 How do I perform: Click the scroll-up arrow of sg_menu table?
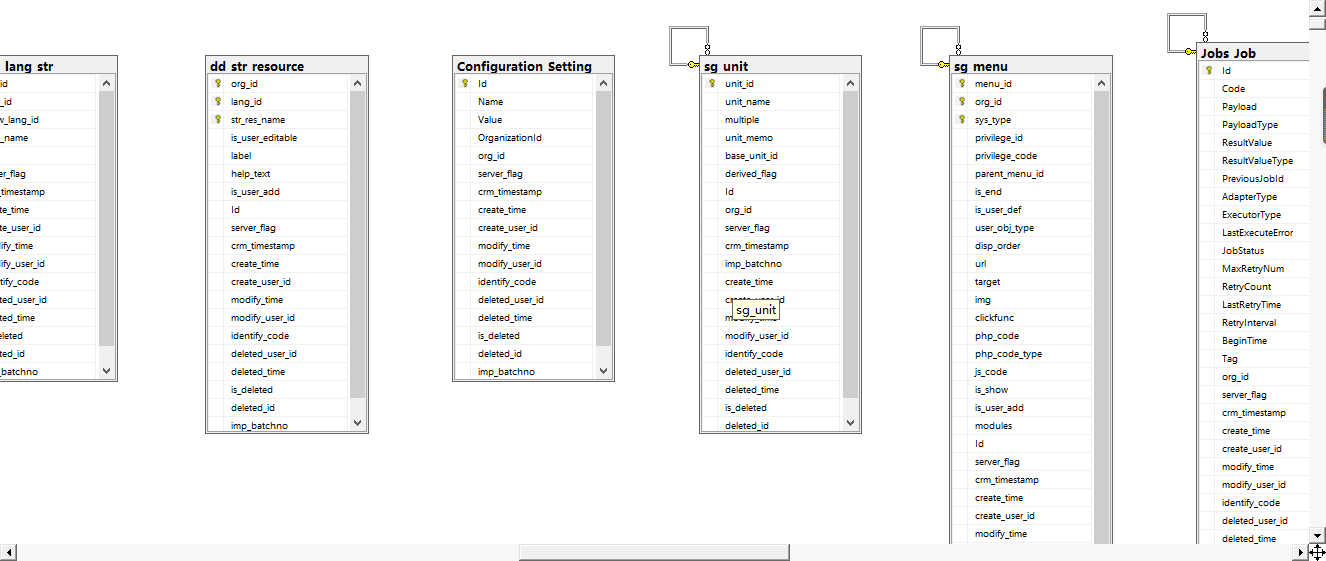pos(1102,84)
